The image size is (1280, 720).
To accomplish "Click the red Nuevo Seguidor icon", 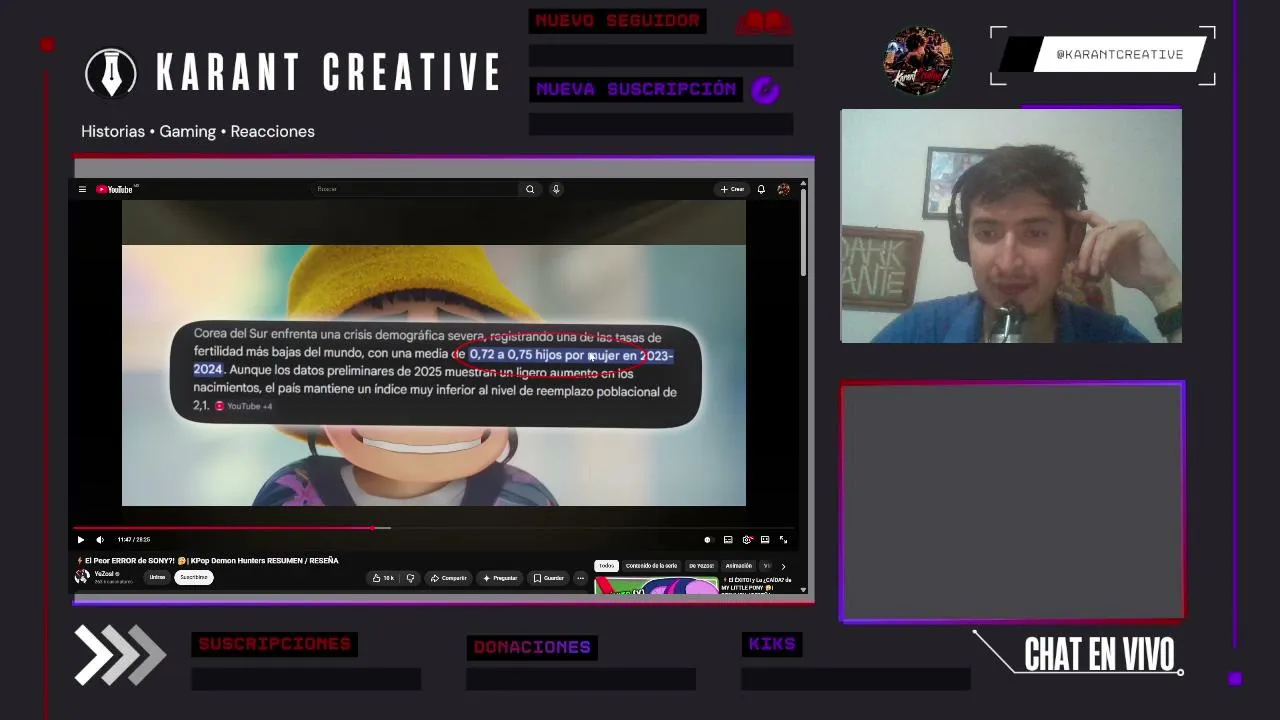I will [765, 22].
